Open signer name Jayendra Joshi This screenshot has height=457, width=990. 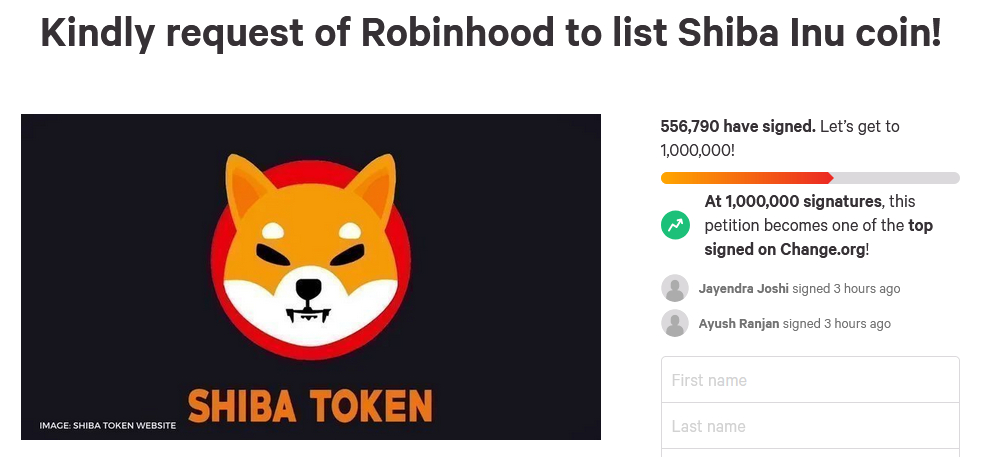point(743,289)
